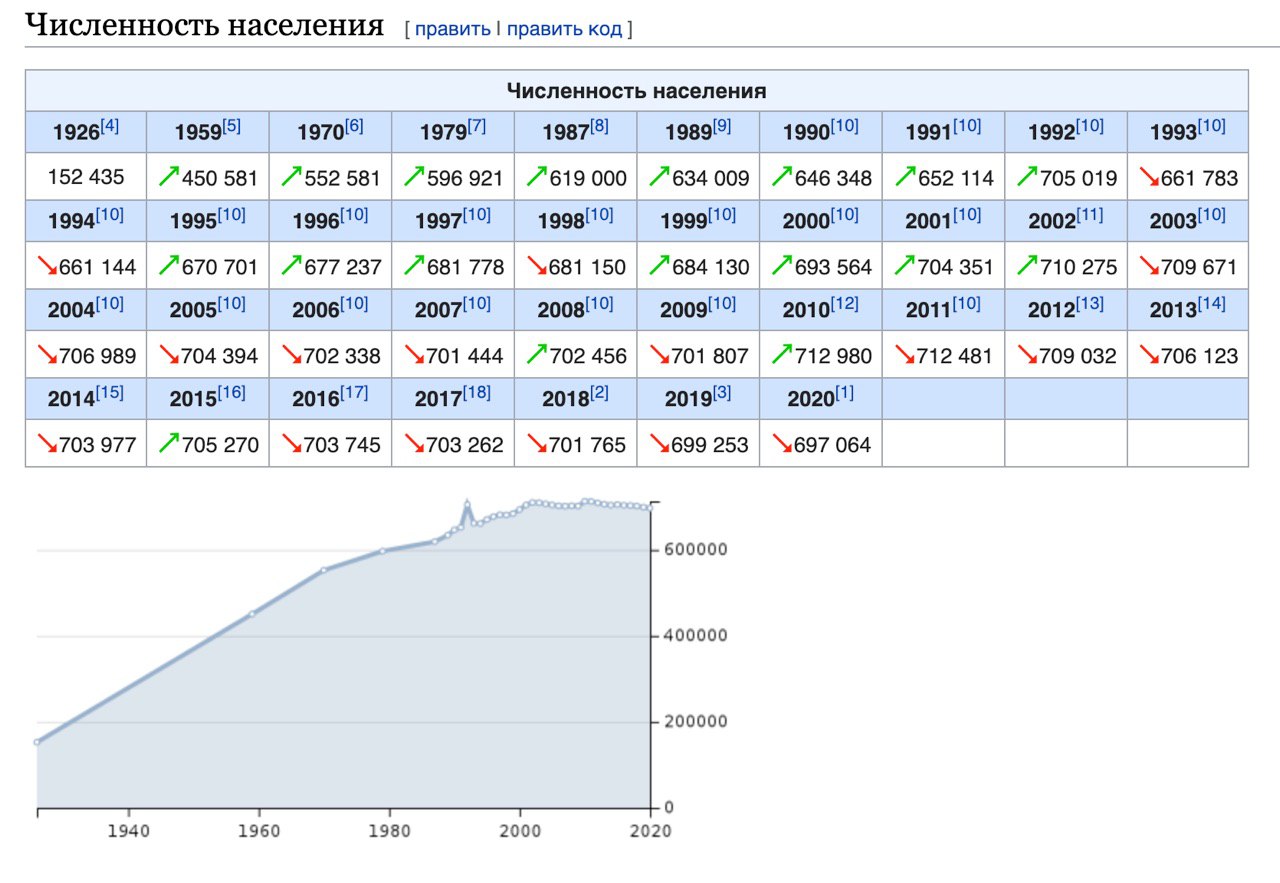Click the green up arrow before 702 456
The image size is (1280, 883).
[x=537, y=354]
